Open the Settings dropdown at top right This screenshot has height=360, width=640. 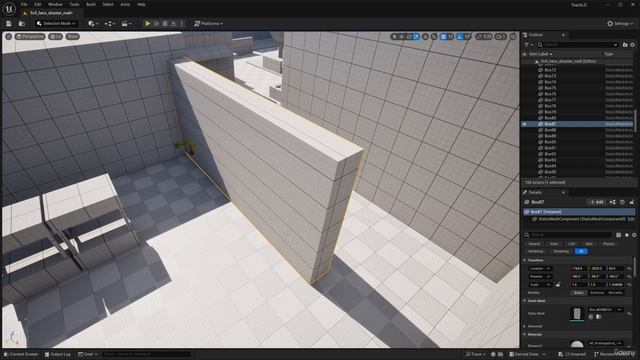coord(620,24)
